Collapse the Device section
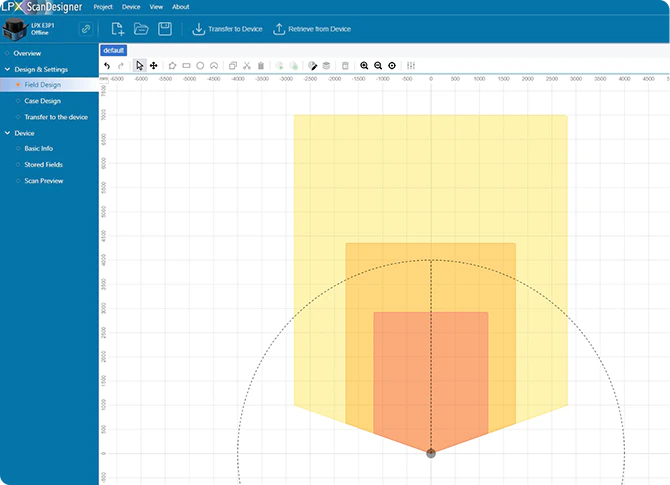 click(x=7, y=132)
